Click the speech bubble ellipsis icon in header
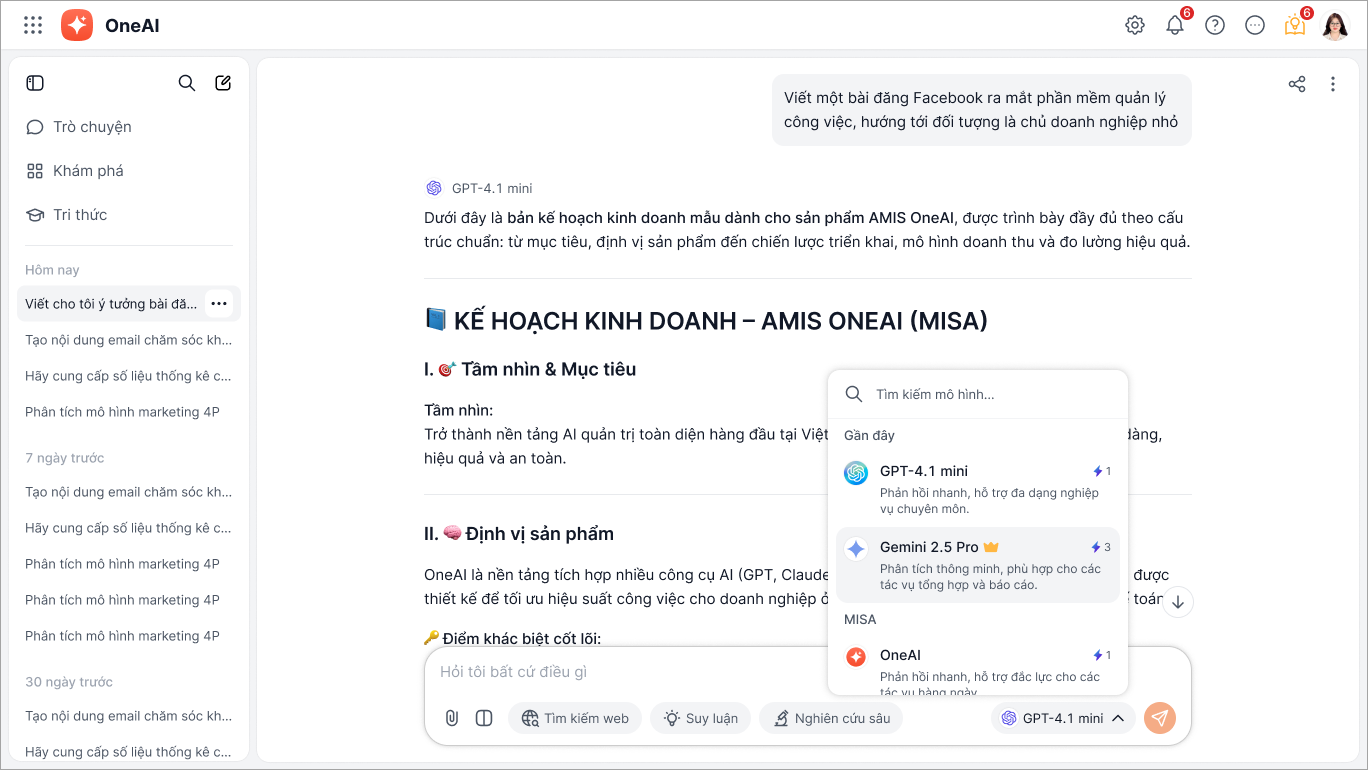This screenshot has width=1368, height=770. point(1255,26)
